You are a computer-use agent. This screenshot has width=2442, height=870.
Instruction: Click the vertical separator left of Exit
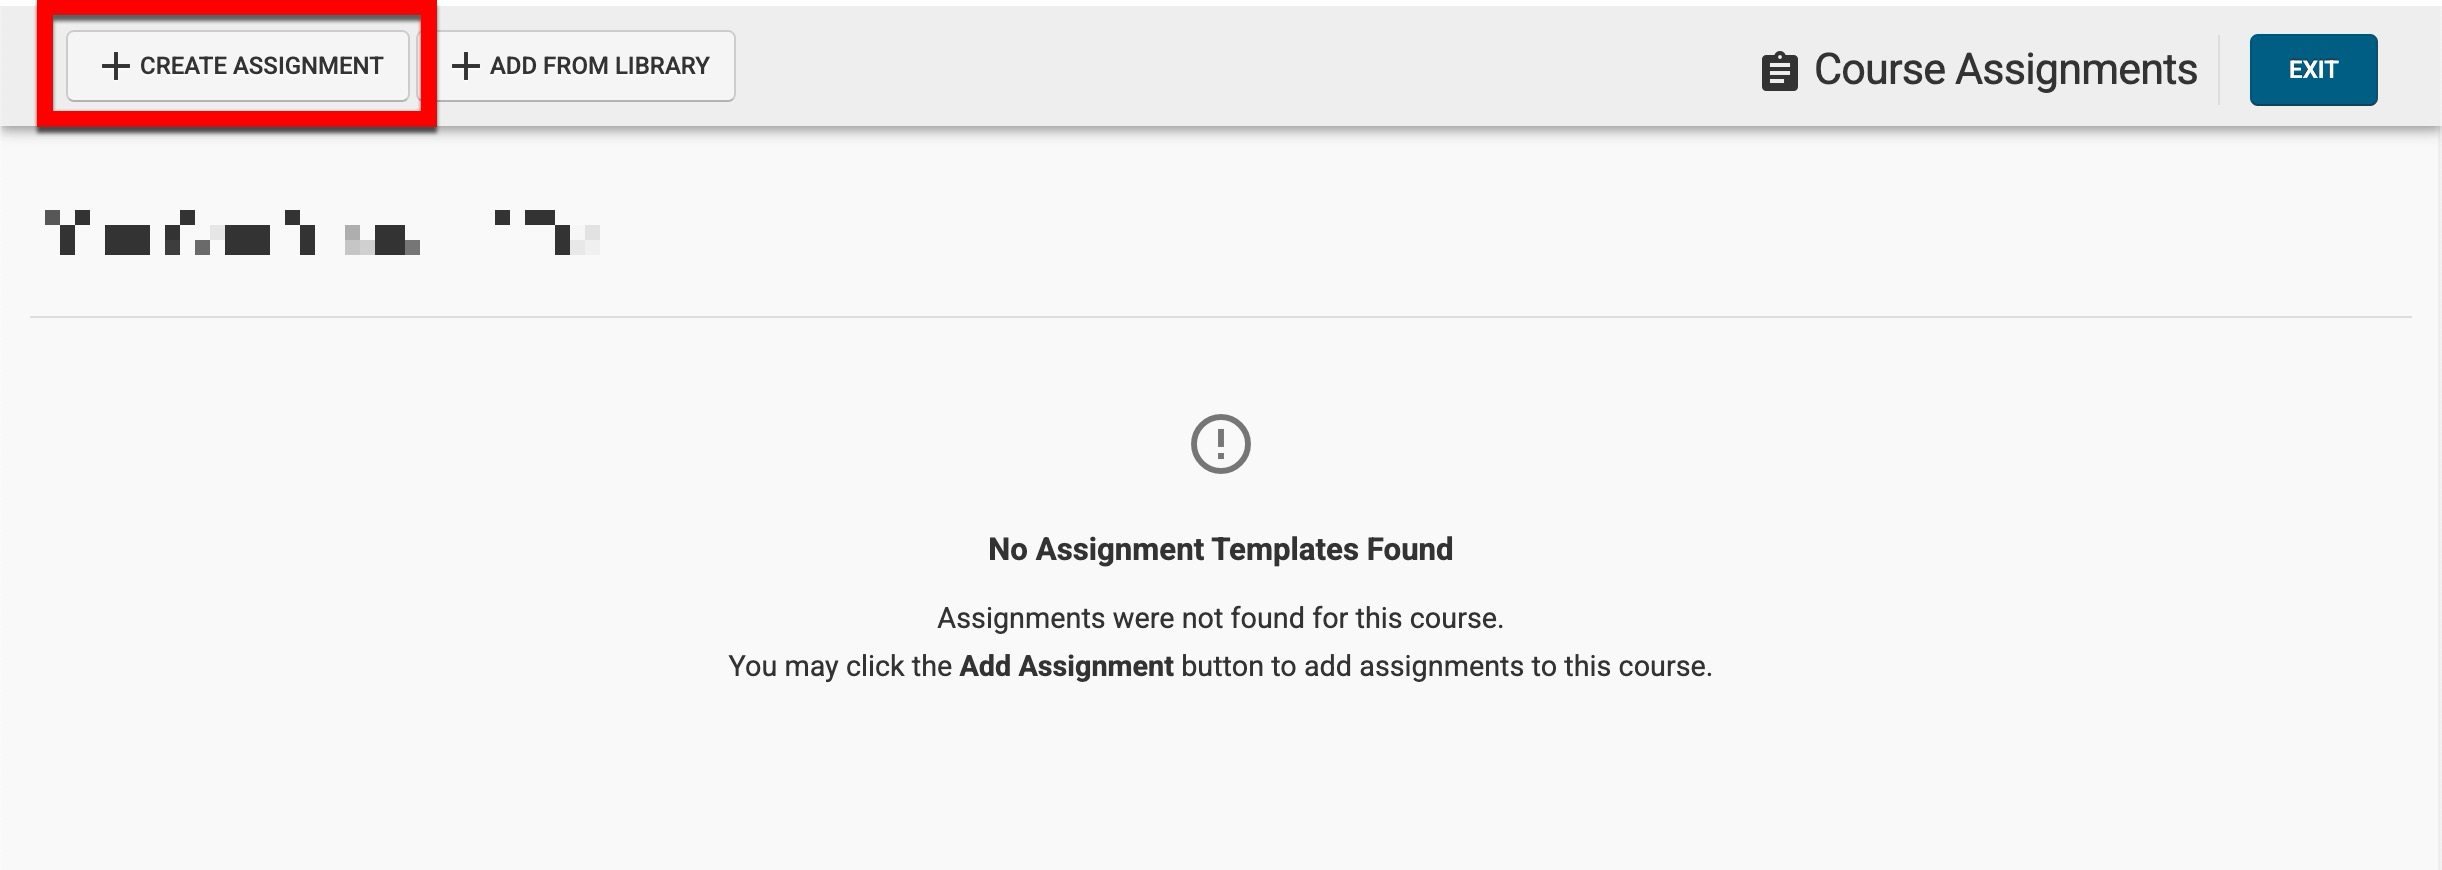(2219, 70)
